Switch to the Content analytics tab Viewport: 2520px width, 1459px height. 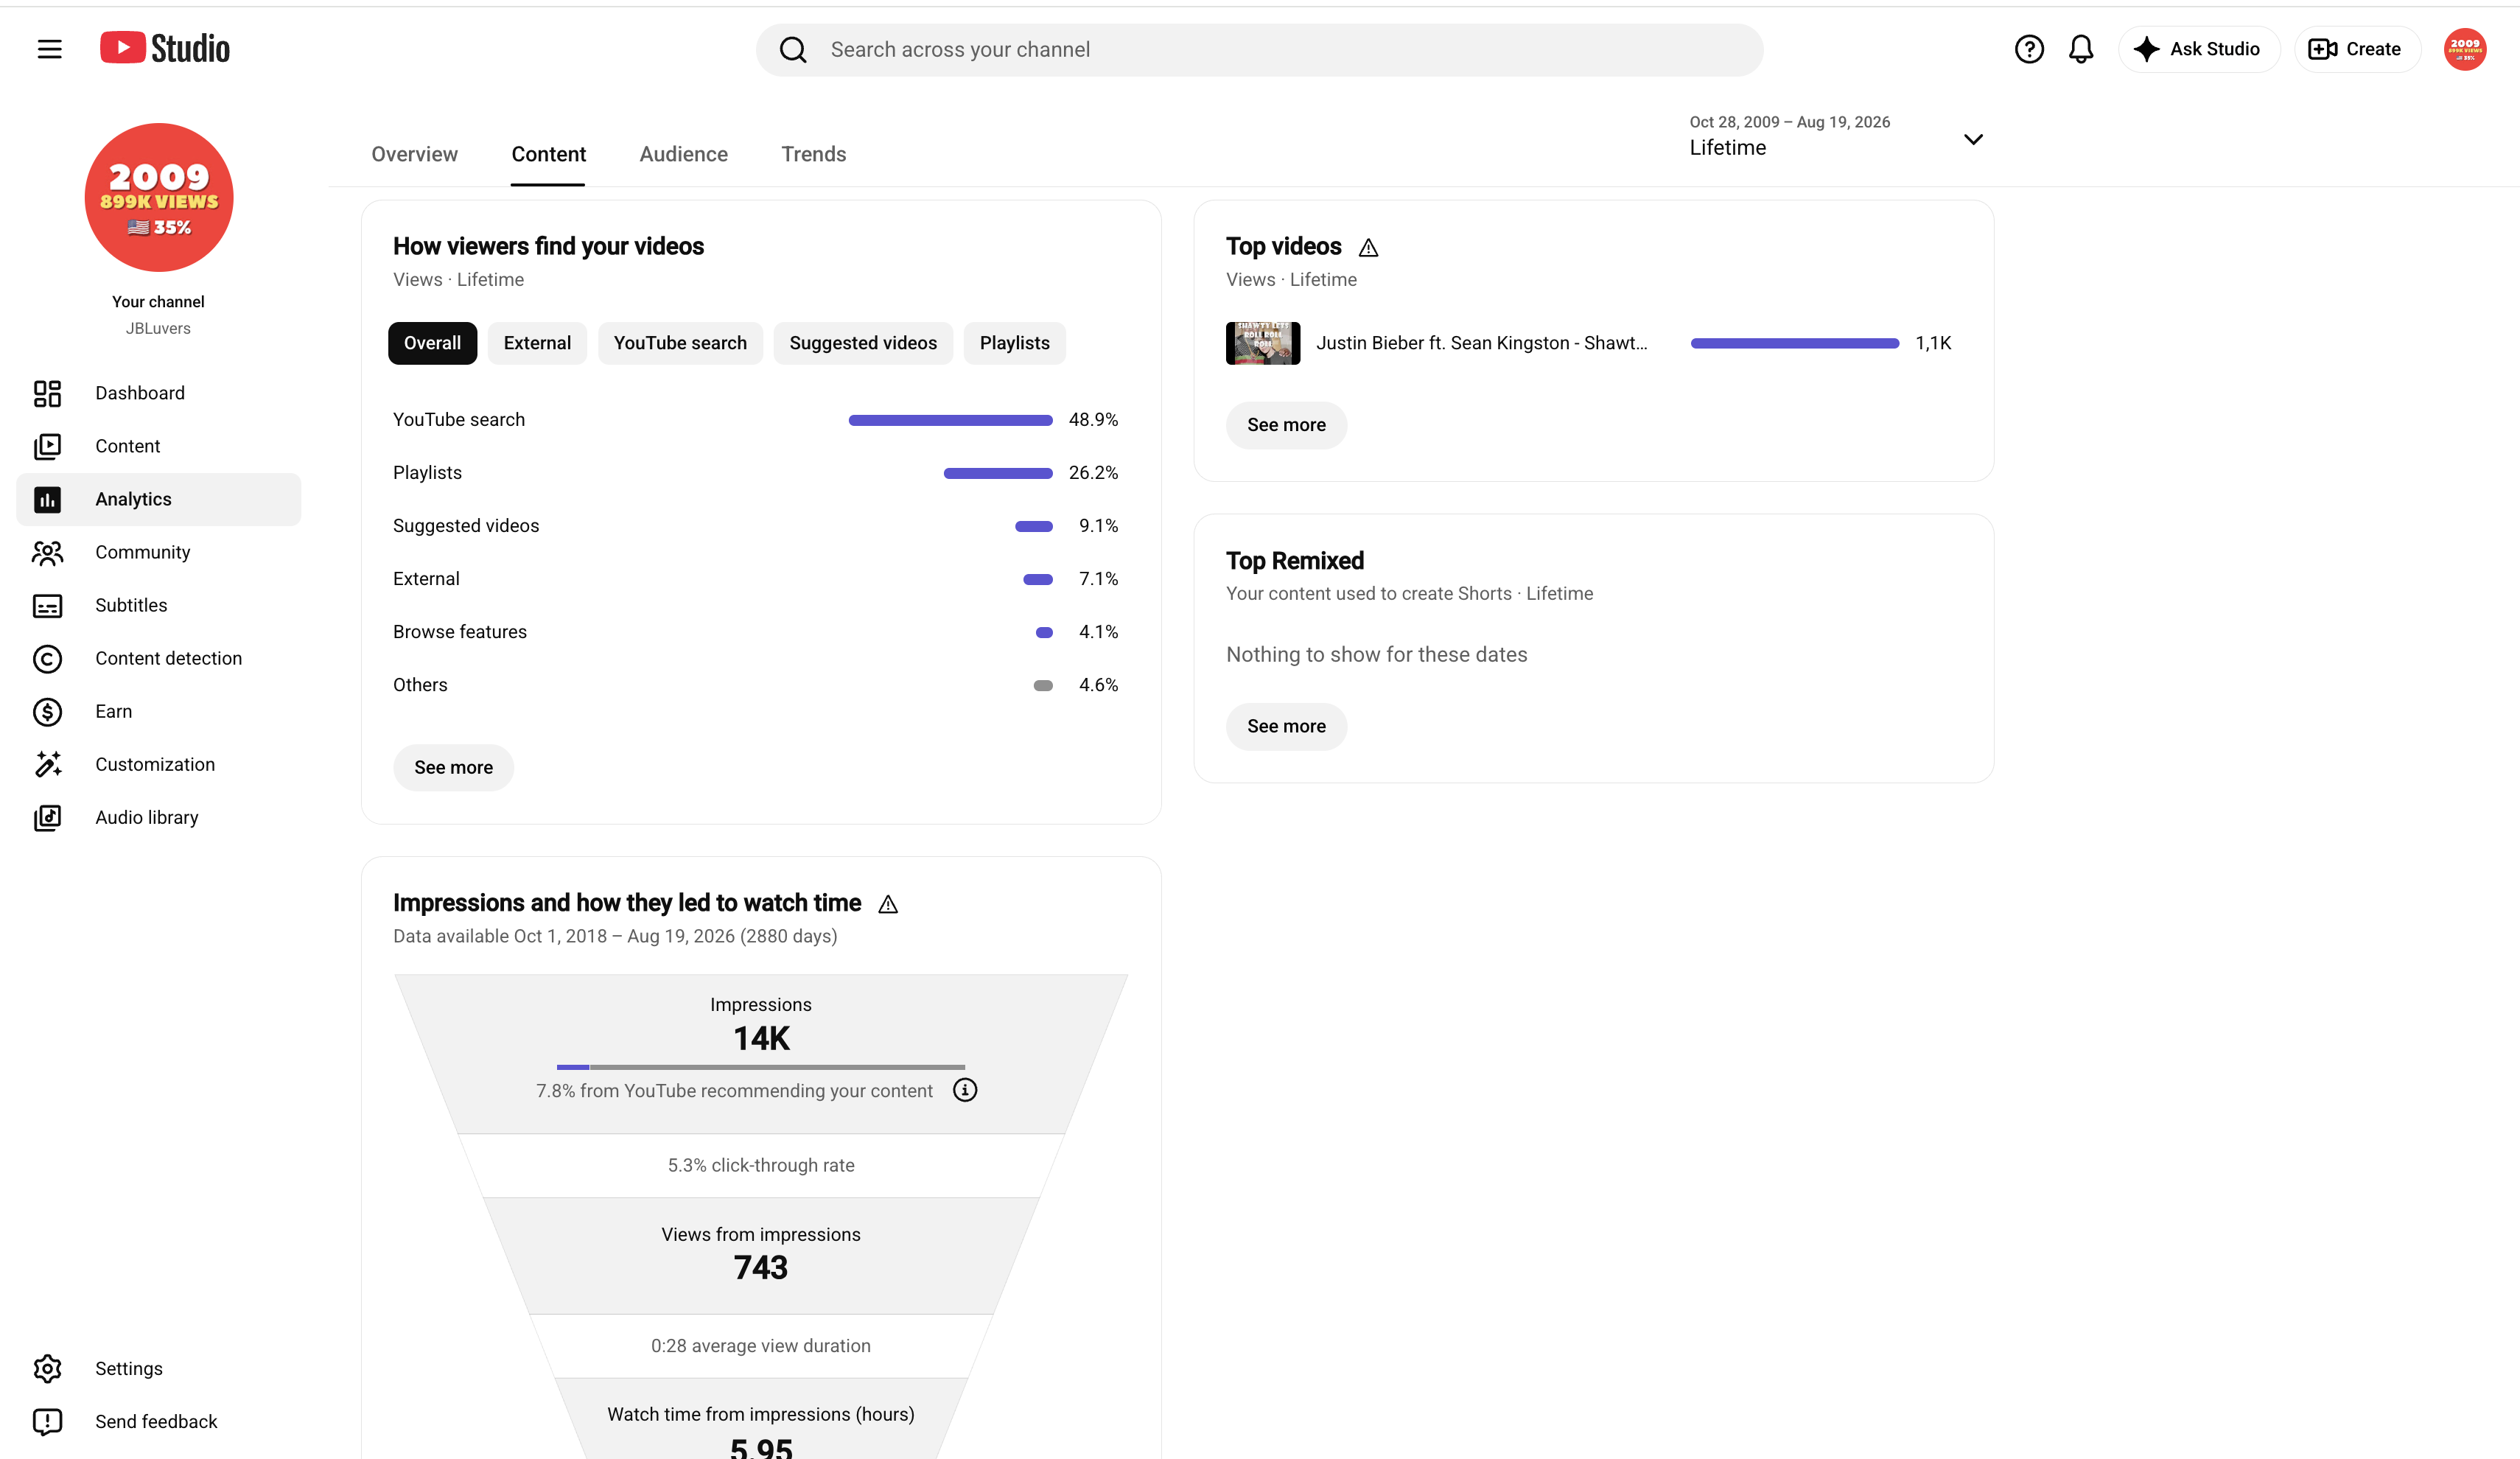548,154
